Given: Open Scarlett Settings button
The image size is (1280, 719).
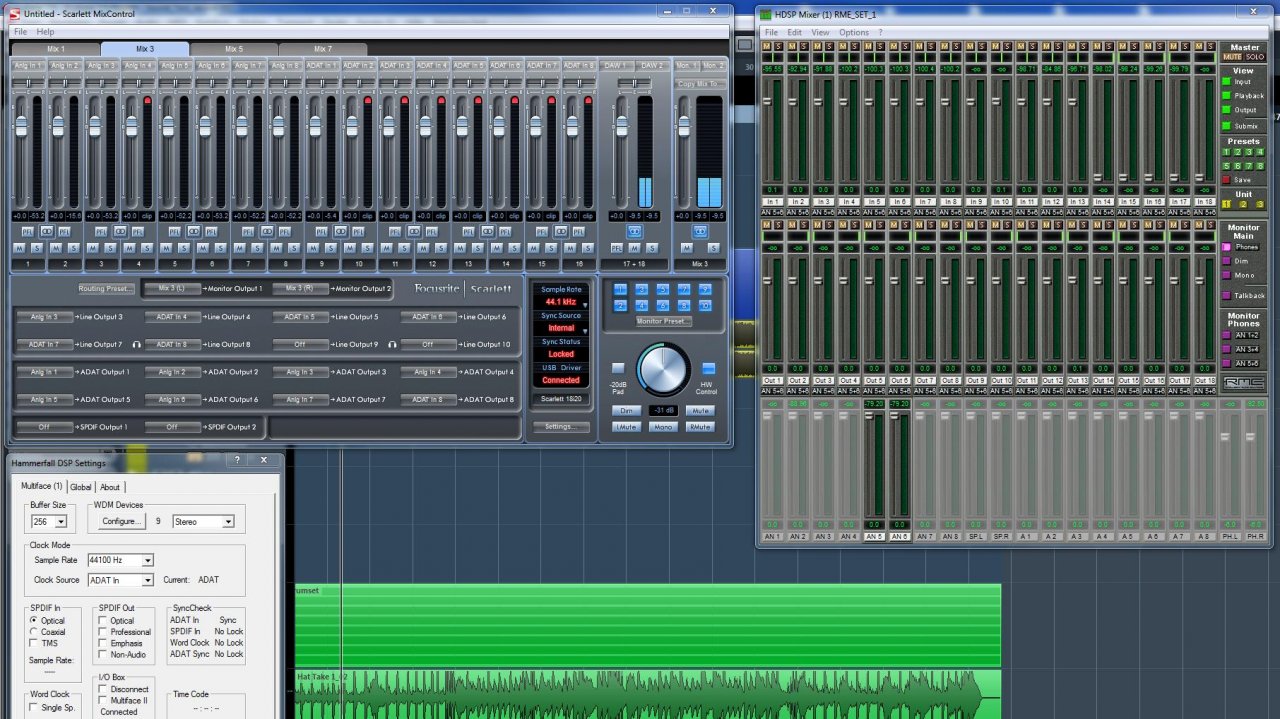Looking at the screenshot, I should tap(561, 427).
